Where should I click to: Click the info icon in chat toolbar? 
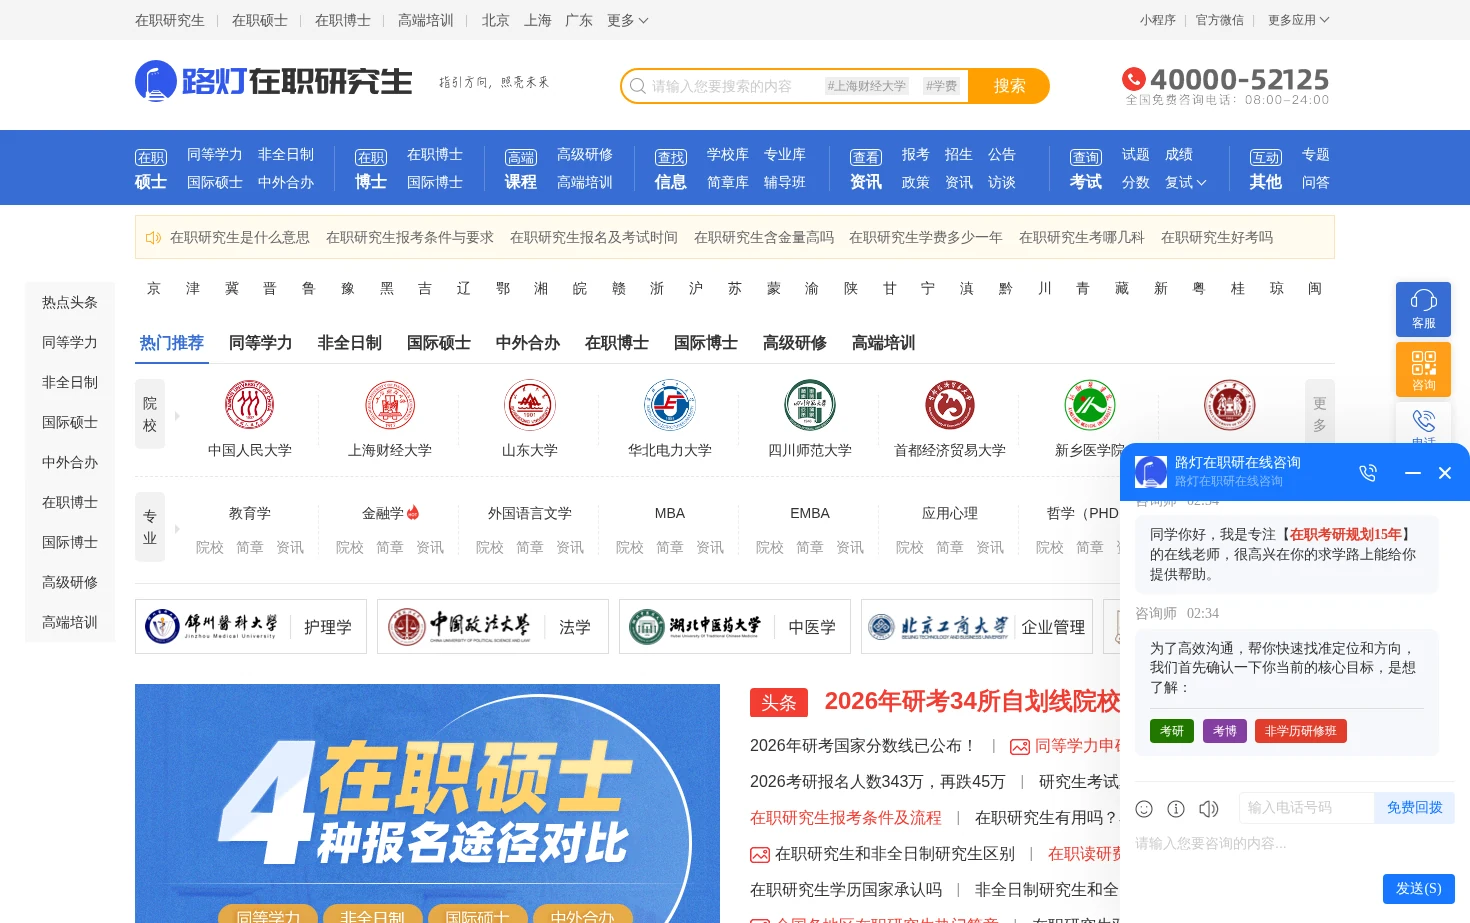(x=1176, y=808)
